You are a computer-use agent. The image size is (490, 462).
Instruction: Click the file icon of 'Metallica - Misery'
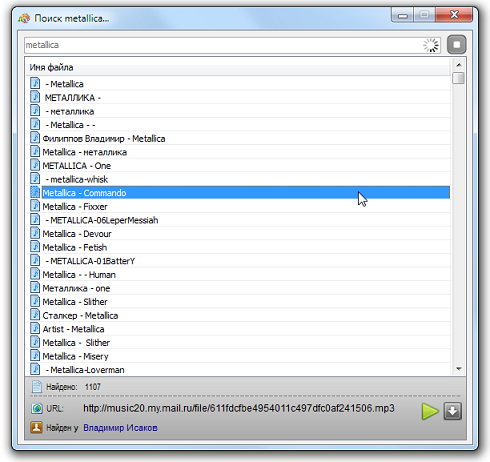tap(35, 356)
